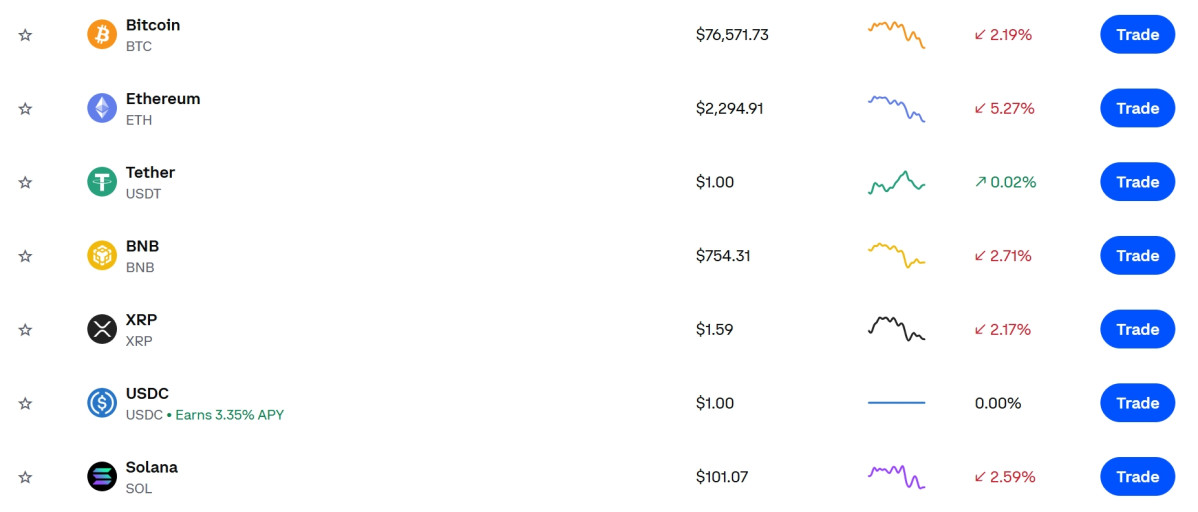Click Solana's purple price sparkline
The image size is (1198, 512).
(896, 476)
